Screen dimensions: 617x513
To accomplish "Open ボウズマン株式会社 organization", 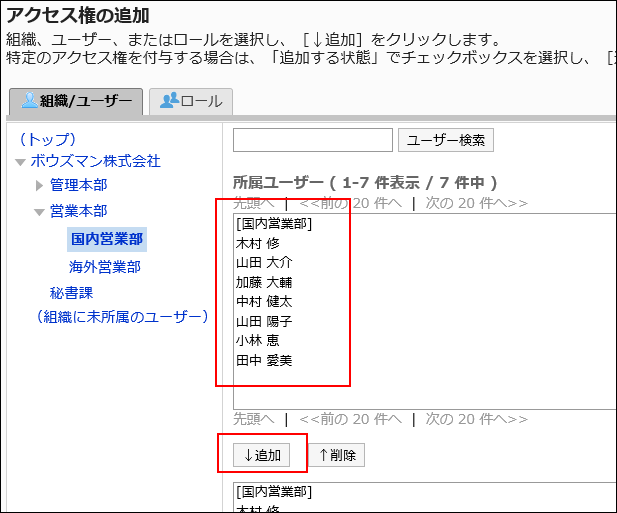I will point(95,161).
